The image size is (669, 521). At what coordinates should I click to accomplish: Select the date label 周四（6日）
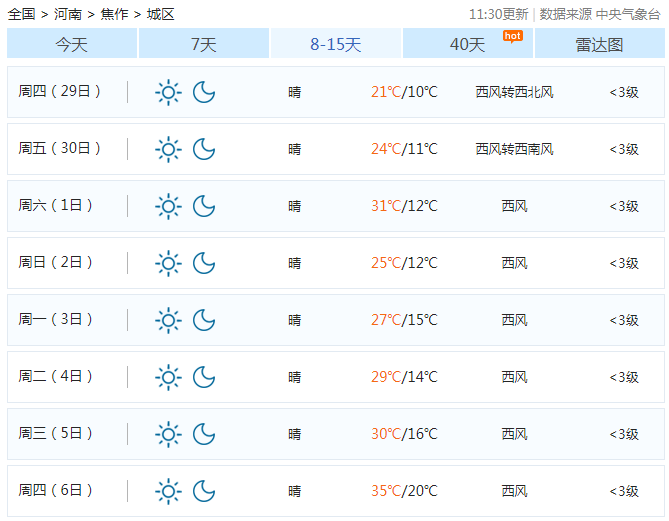[x=55, y=491]
